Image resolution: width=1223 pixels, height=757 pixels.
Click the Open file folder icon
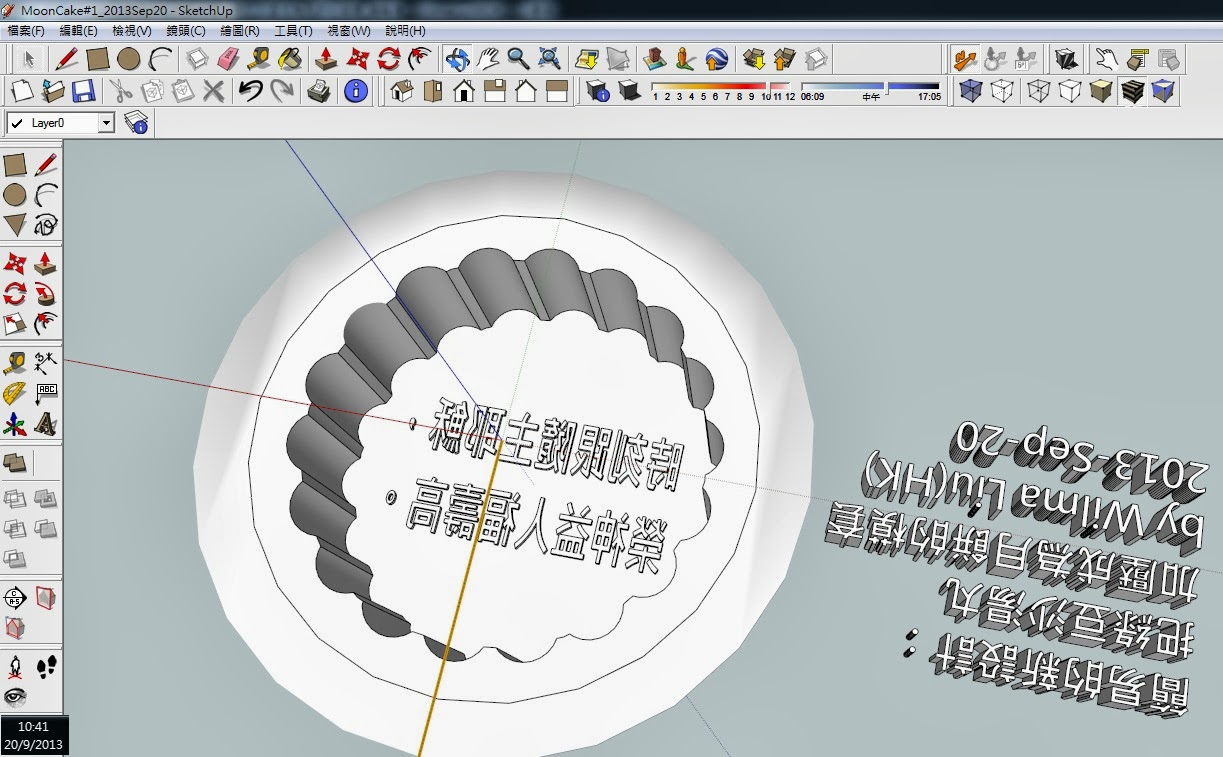pos(53,92)
